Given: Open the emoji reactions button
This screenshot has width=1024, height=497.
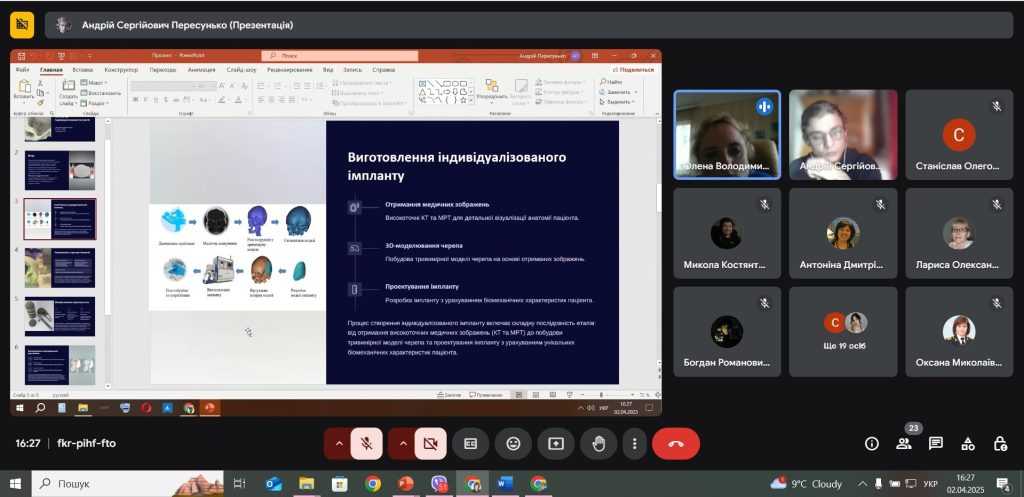Looking at the screenshot, I should coord(513,443).
